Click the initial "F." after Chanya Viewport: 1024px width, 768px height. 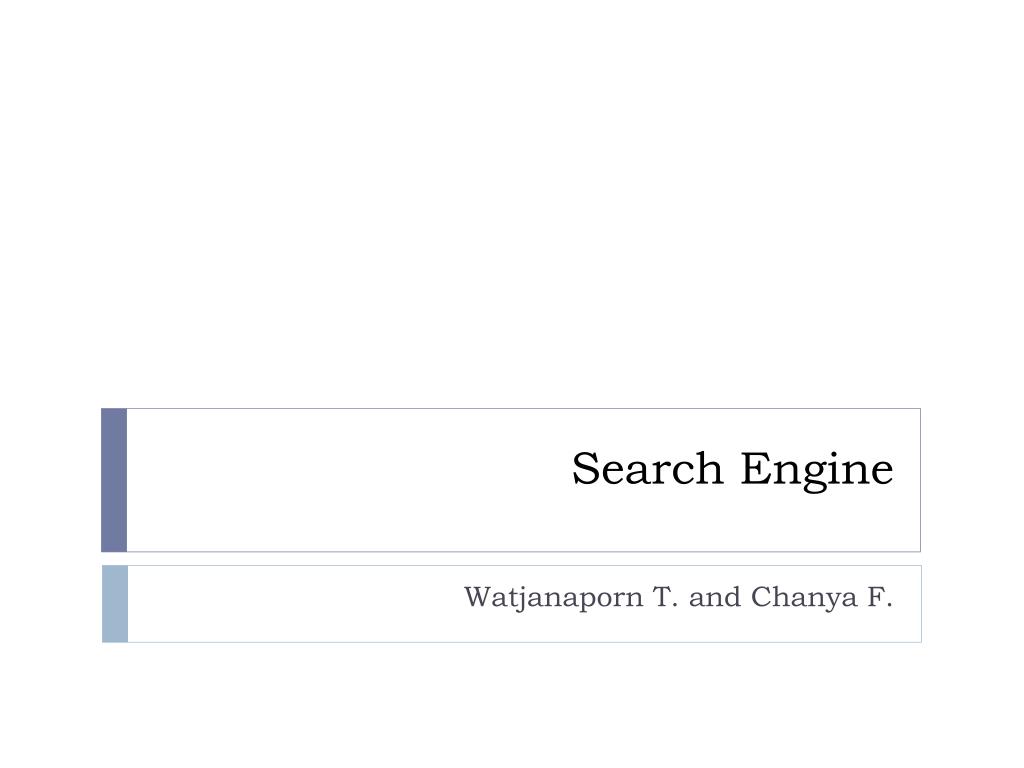tap(880, 597)
